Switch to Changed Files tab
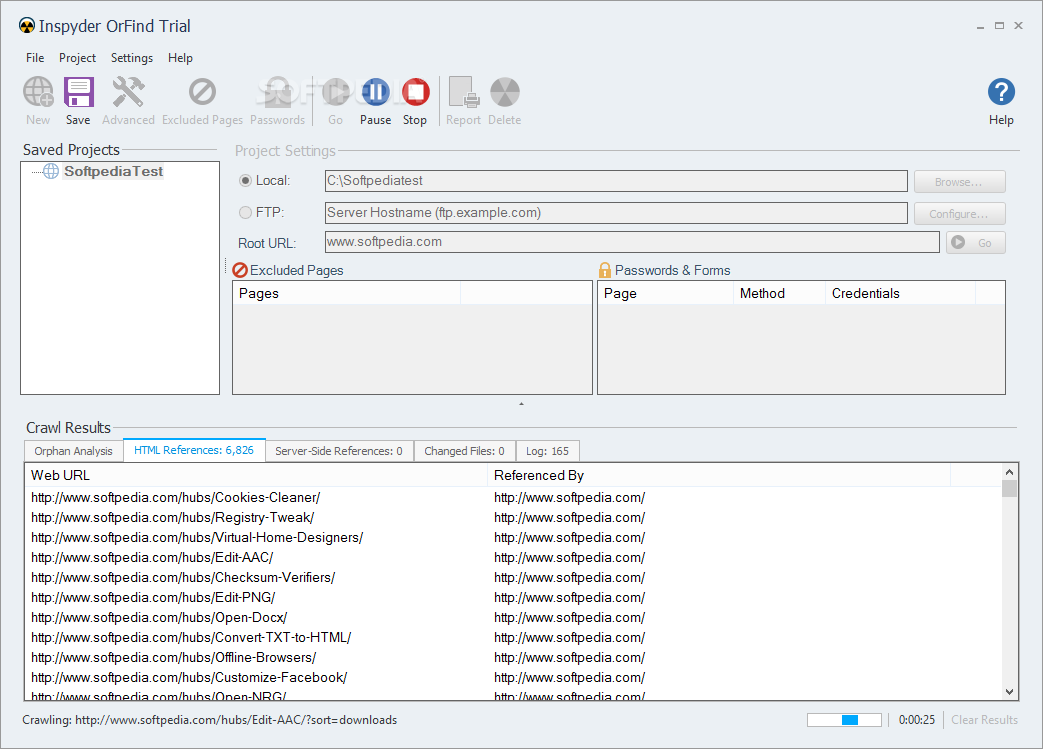 (x=464, y=451)
